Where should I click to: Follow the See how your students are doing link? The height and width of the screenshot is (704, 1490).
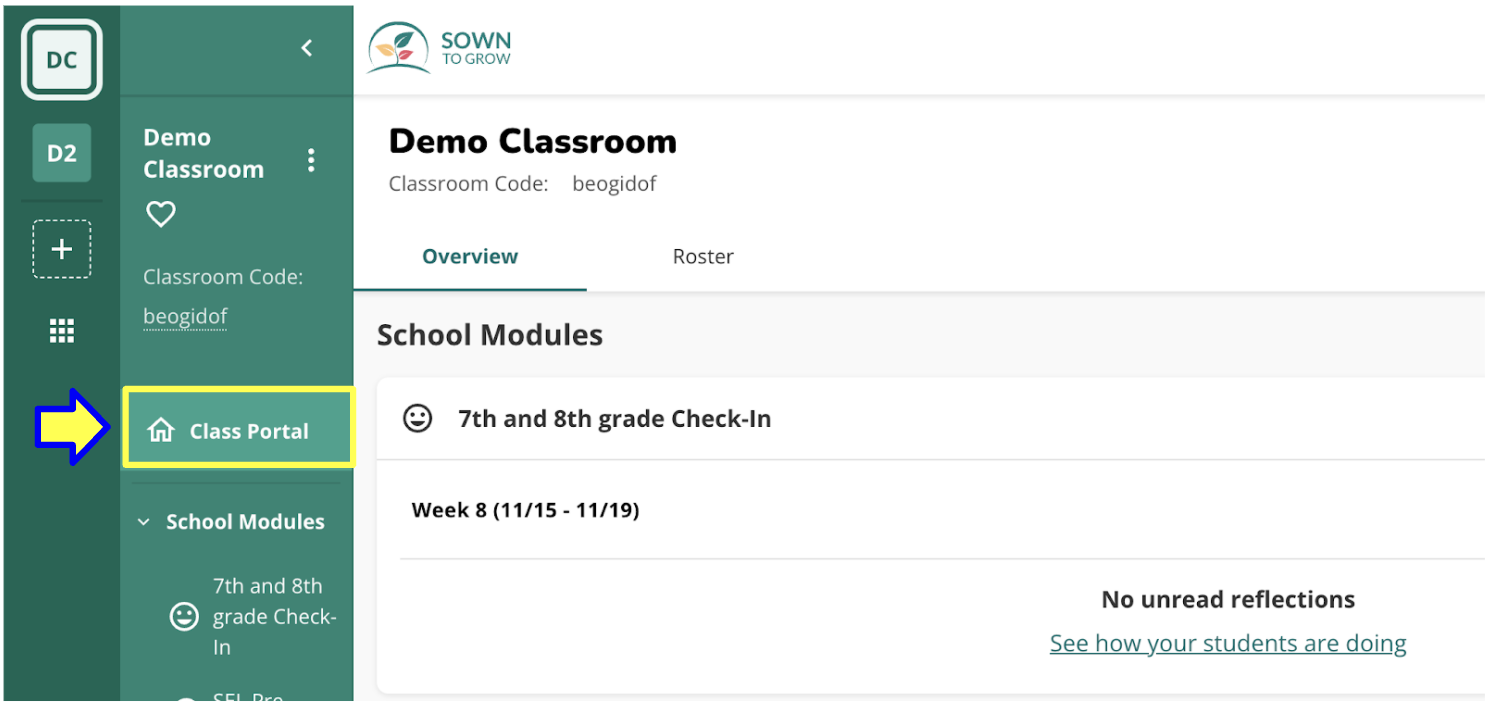(1228, 643)
